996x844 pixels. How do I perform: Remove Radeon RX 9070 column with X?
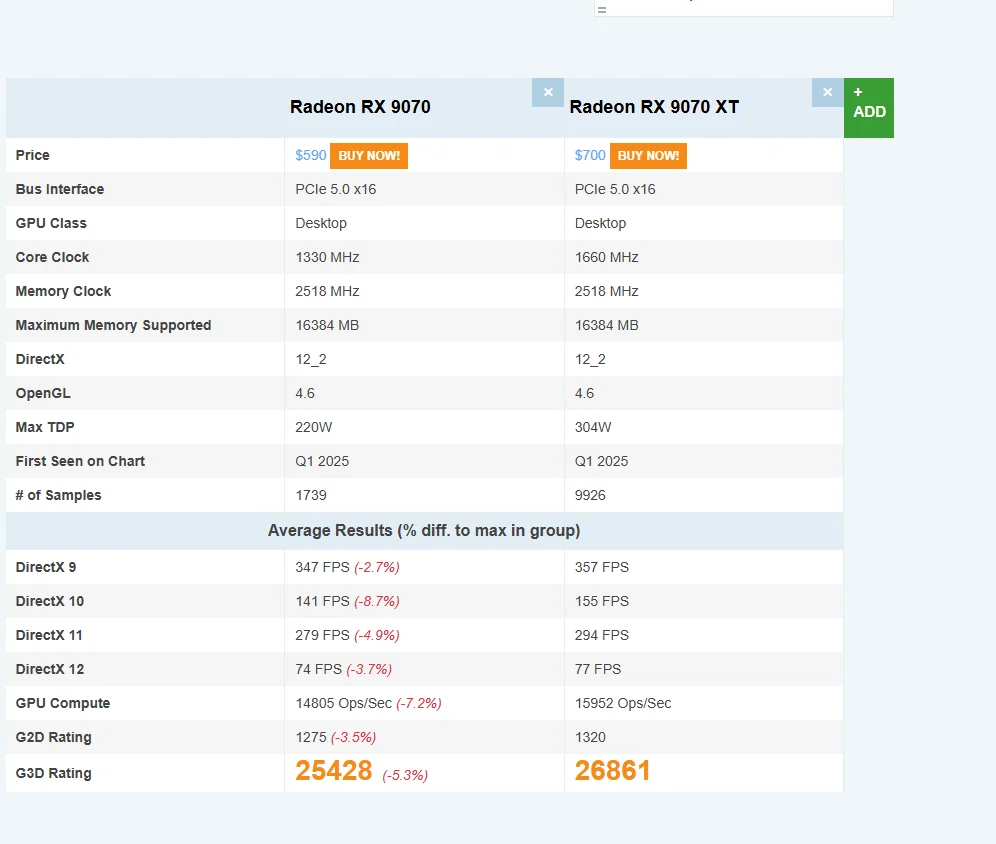click(548, 93)
